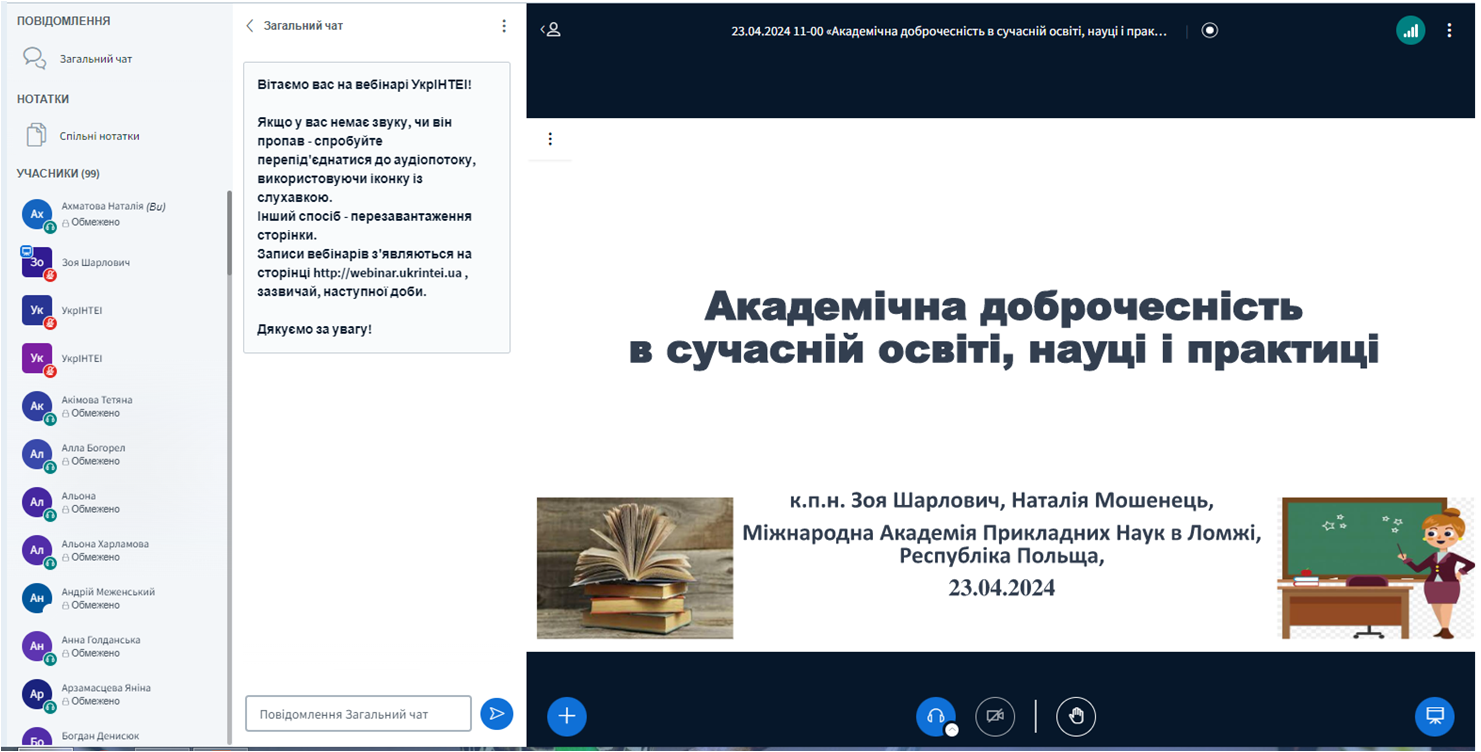The width and height of the screenshot is (1481, 752).
Task: Click Вітаємо вас на вебінарі УкрІНТЕІ! text
Action: 364,84
